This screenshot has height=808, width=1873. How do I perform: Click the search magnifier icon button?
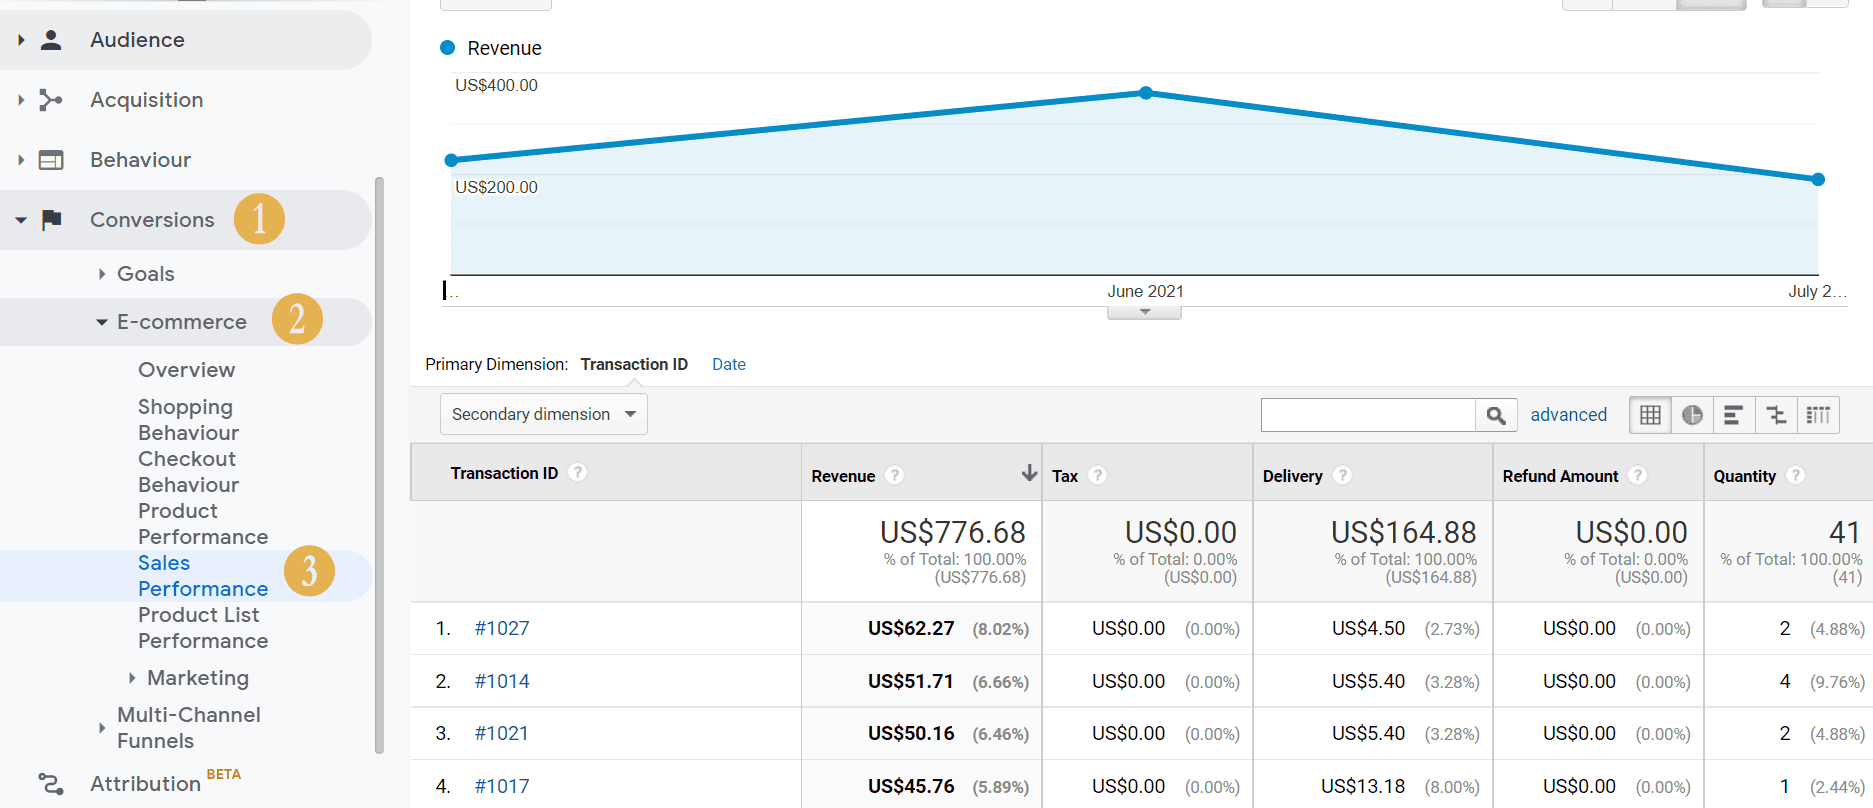coord(1495,415)
